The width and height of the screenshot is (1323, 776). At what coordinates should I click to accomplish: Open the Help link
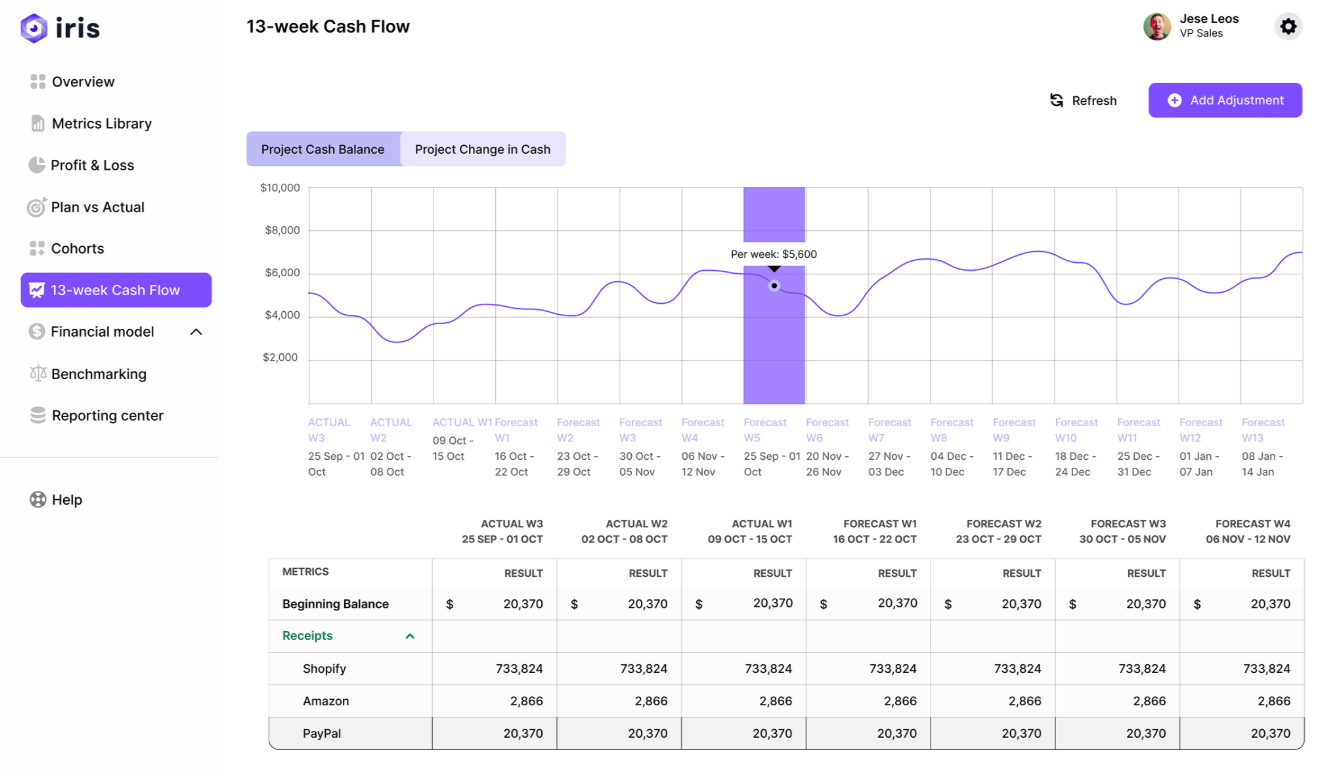[x=66, y=500]
